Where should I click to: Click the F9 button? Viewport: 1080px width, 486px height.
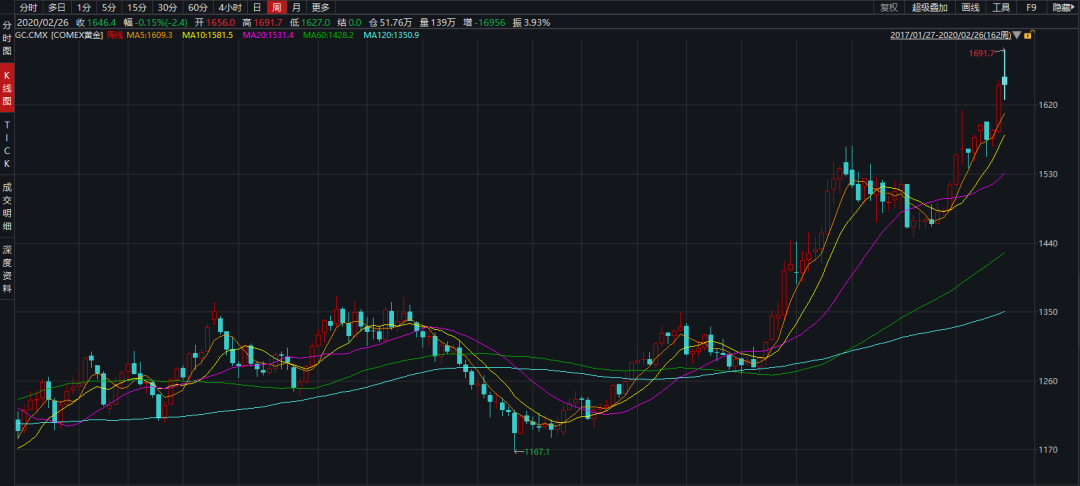tap(1031, 8)
